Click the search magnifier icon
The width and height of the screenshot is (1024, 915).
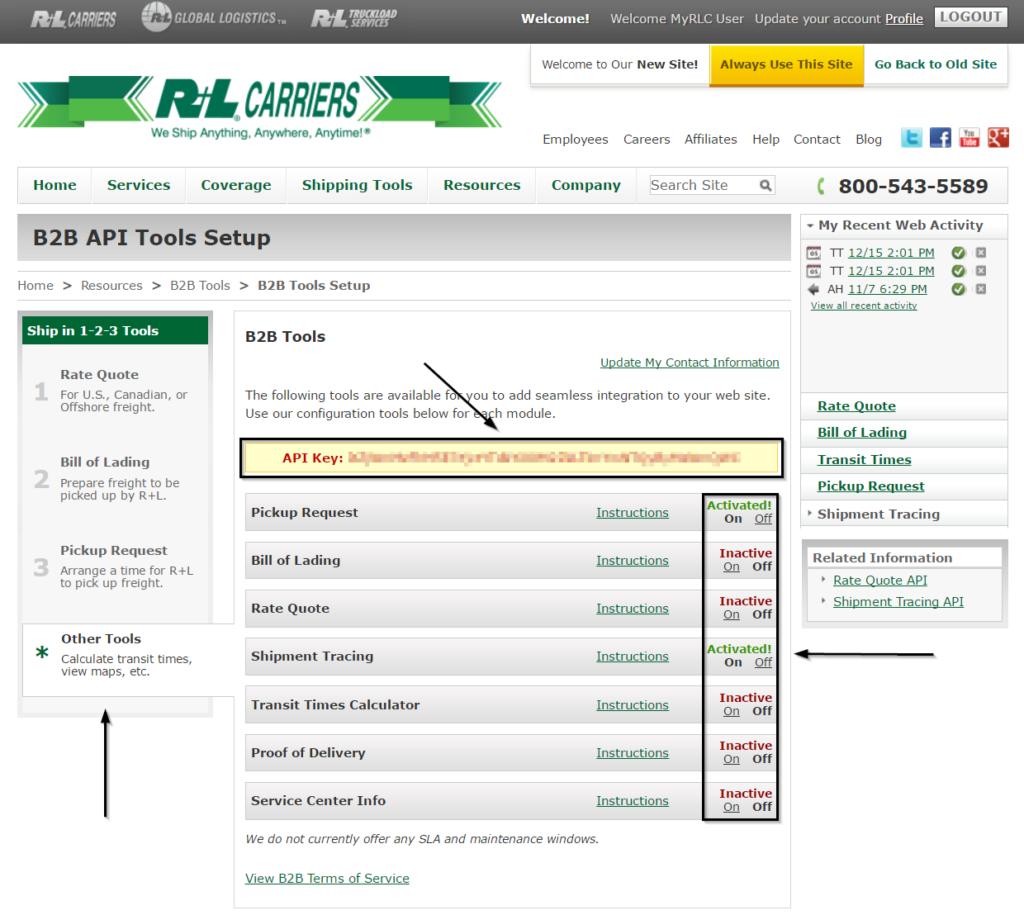pyautogui.click(x=766, y=185)
